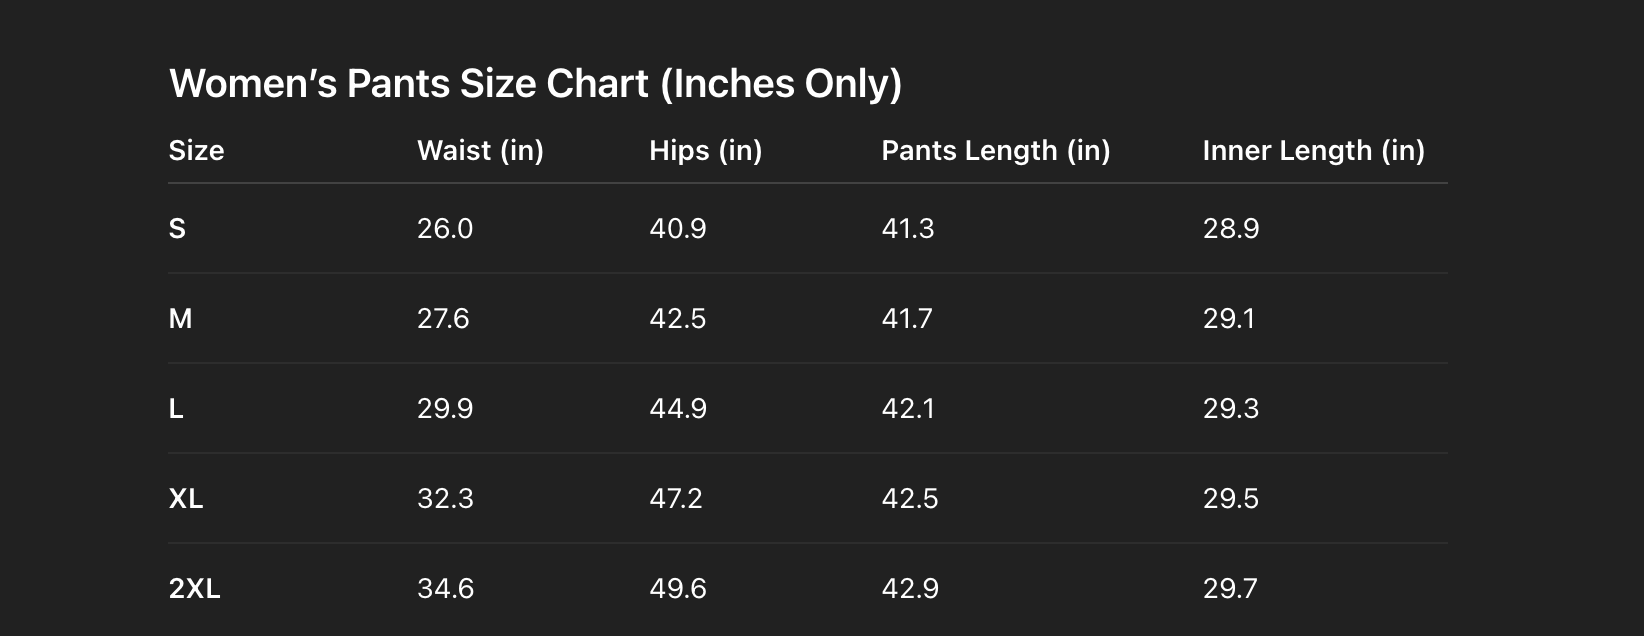
Task: Select the Pants Length (in) header
Action: point(995,151)
